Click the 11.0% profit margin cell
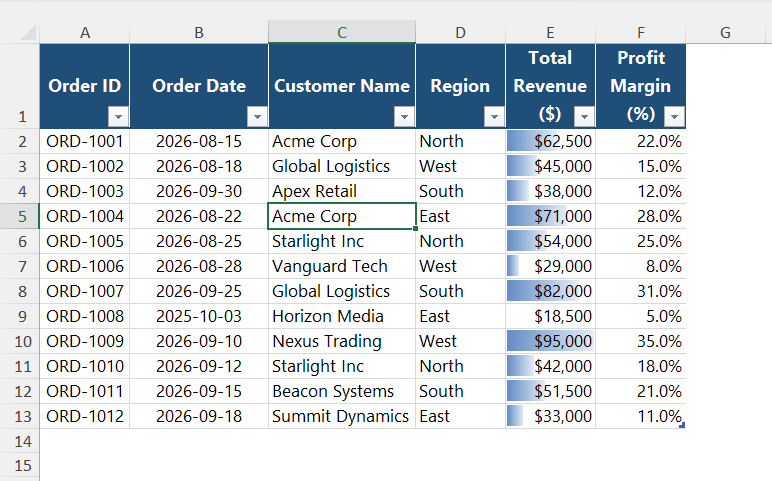The width and height of the screenshot is (772, 481). (x=641, y=416)
